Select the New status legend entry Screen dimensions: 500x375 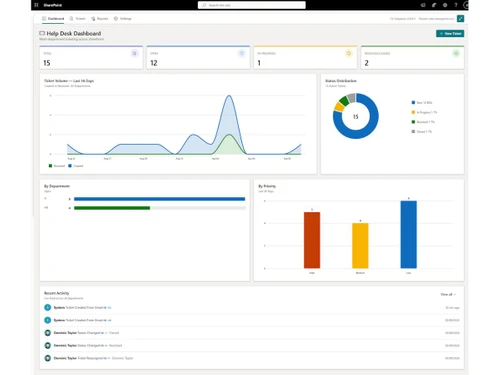click(x=422, y=103)
